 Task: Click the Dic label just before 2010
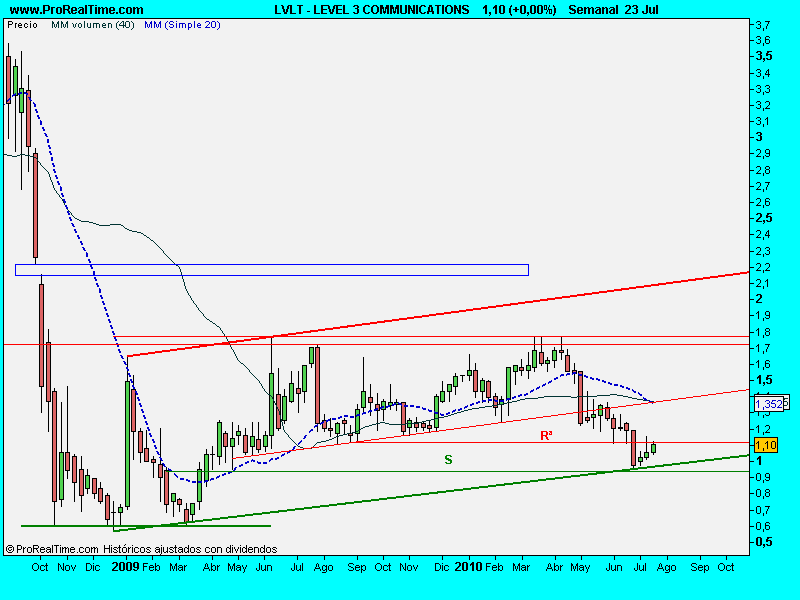442,567
